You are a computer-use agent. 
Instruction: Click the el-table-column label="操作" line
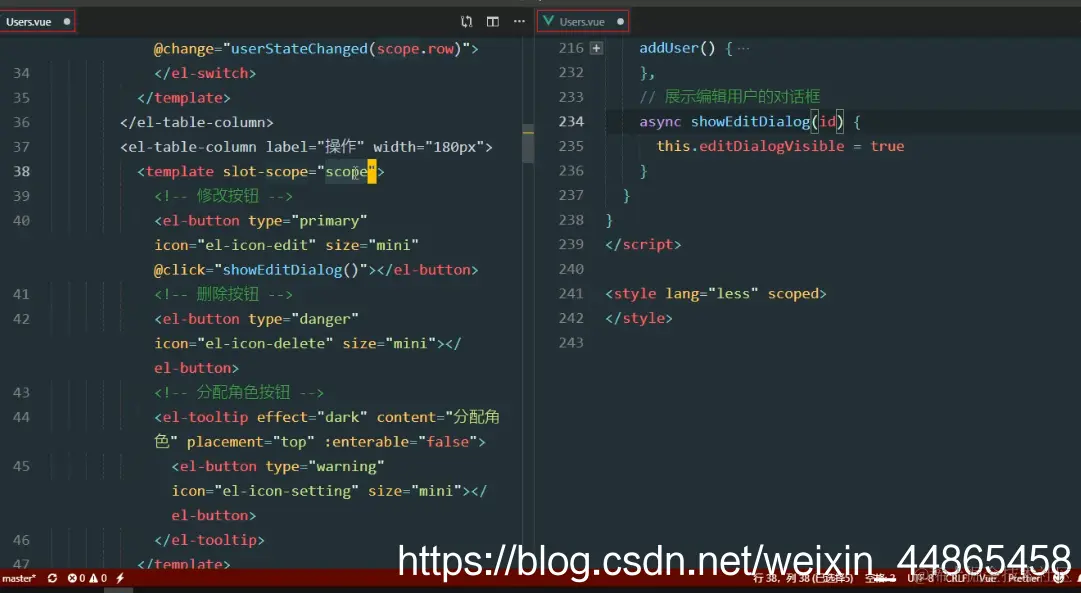pos(306,147)
